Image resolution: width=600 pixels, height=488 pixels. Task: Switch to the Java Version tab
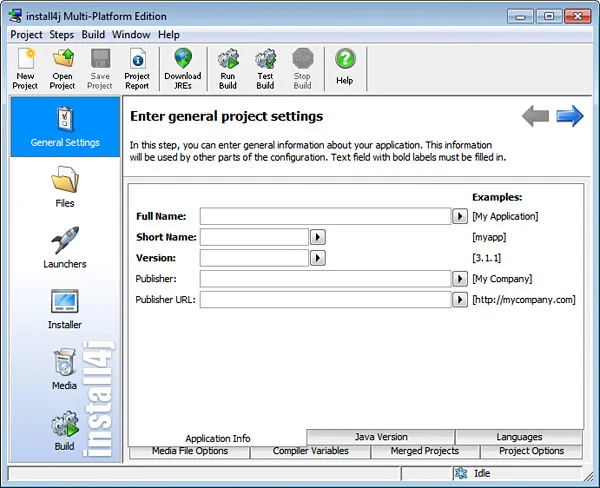pyautogui.click(x=381, y=437)
